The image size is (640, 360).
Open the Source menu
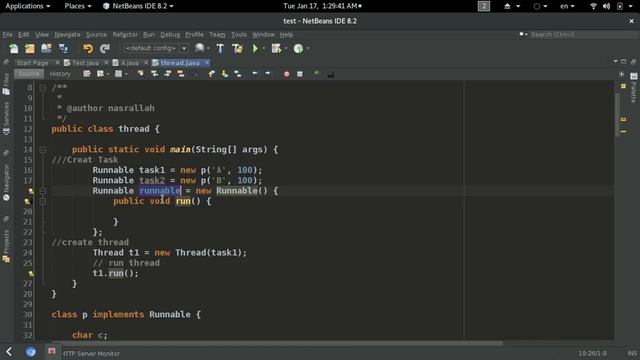point(96,35)
